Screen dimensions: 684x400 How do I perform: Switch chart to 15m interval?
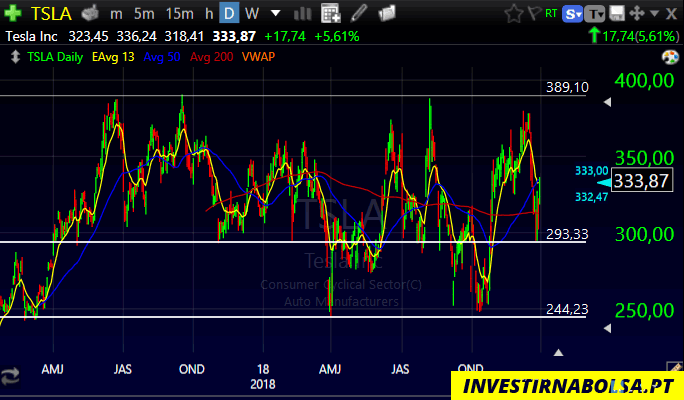tap(179, 14)
